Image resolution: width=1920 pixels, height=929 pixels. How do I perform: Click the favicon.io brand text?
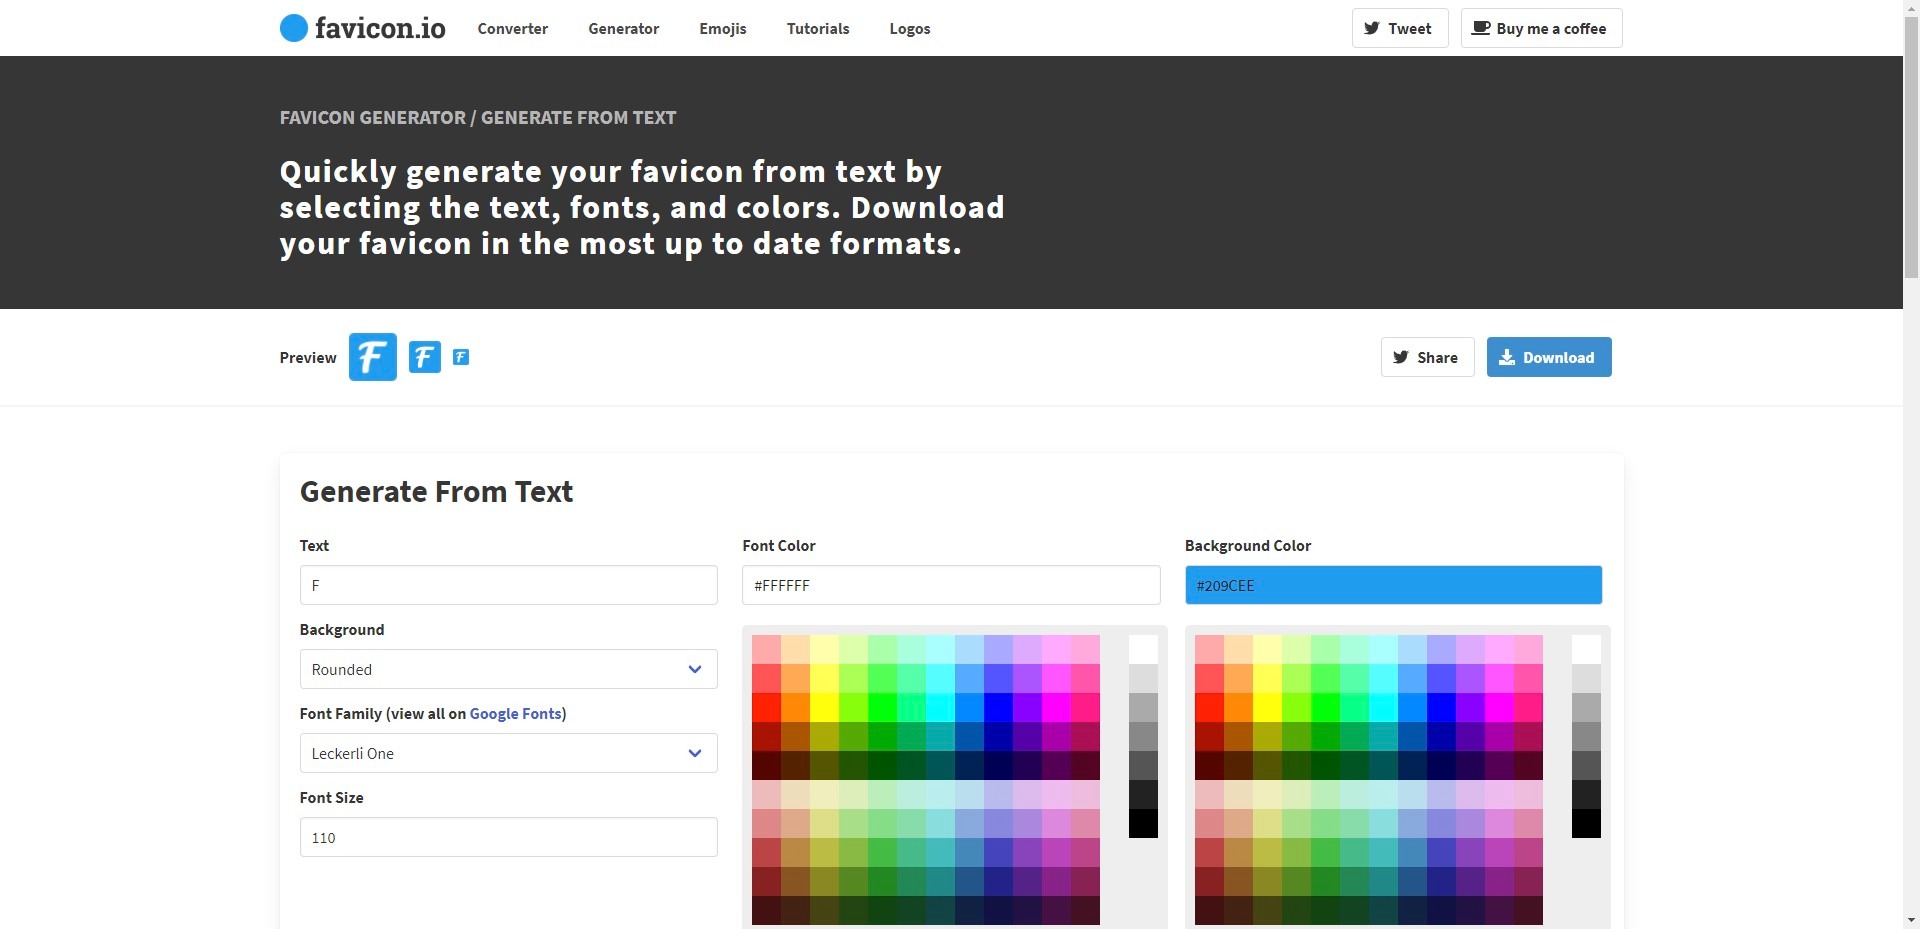point(380,28)
